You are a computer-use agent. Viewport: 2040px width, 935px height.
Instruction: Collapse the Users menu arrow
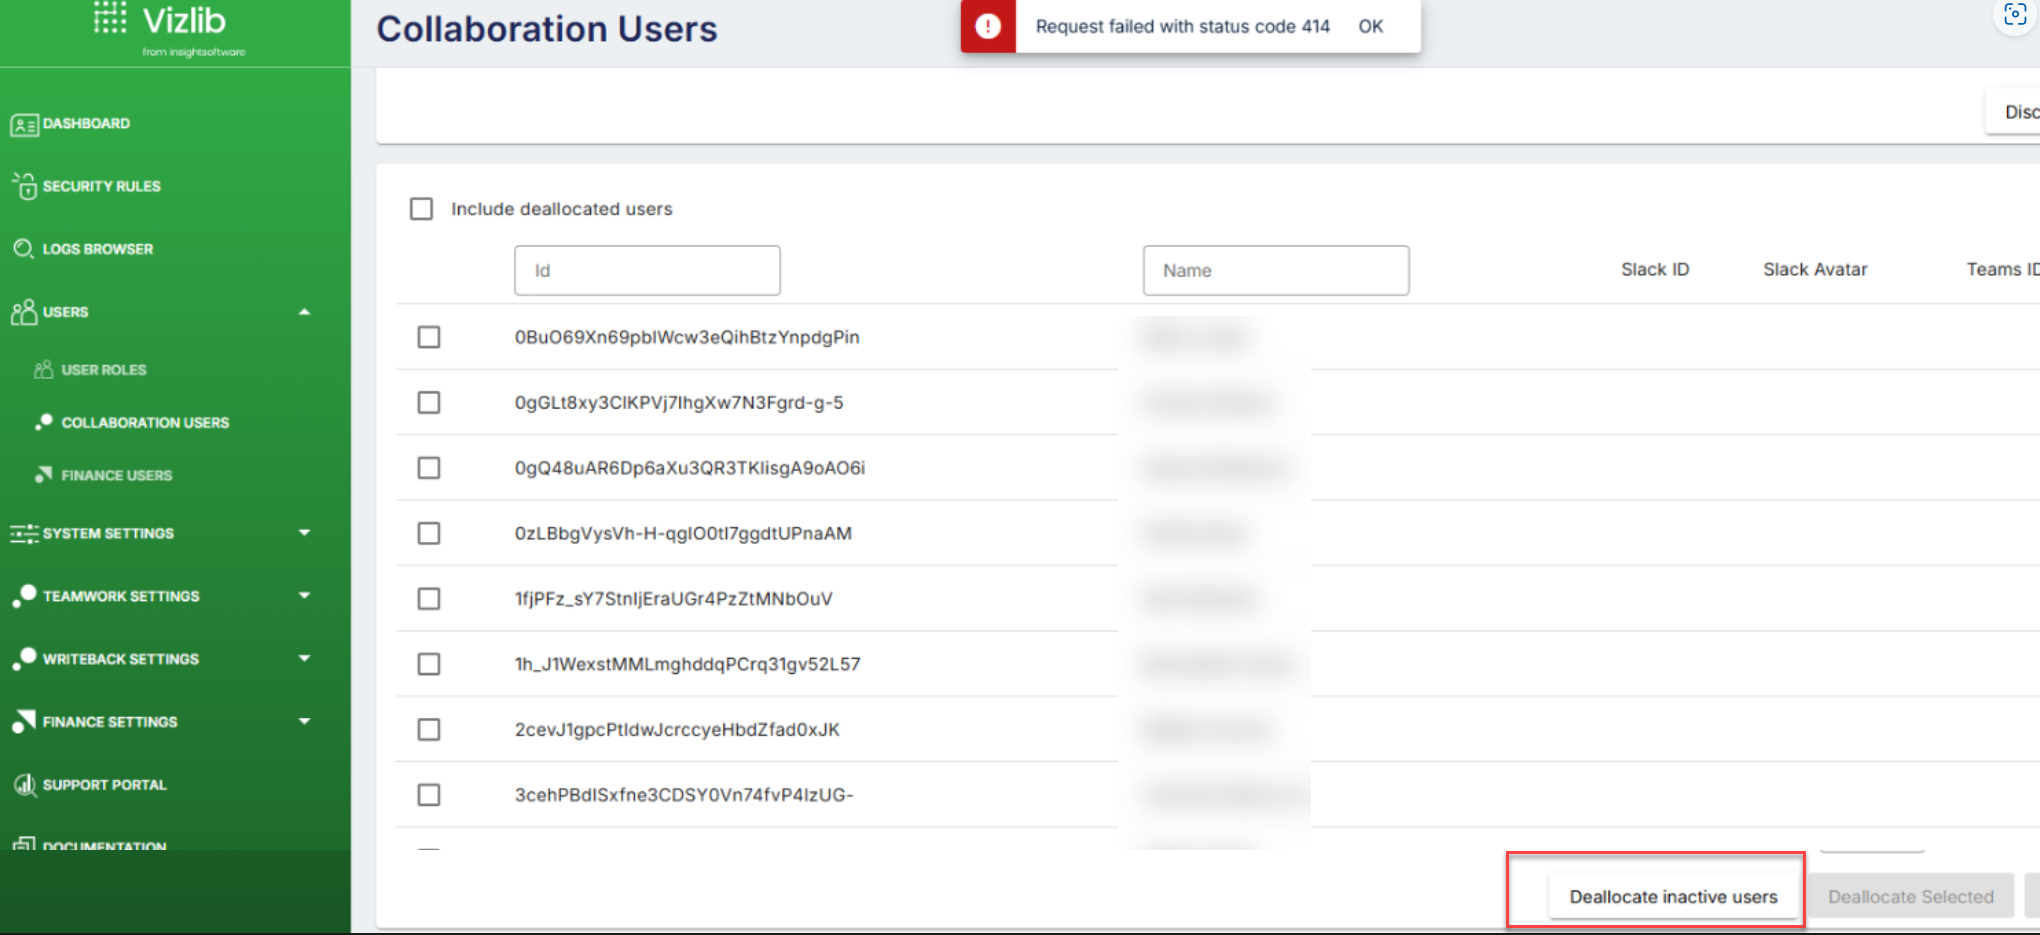coord(304,312)
